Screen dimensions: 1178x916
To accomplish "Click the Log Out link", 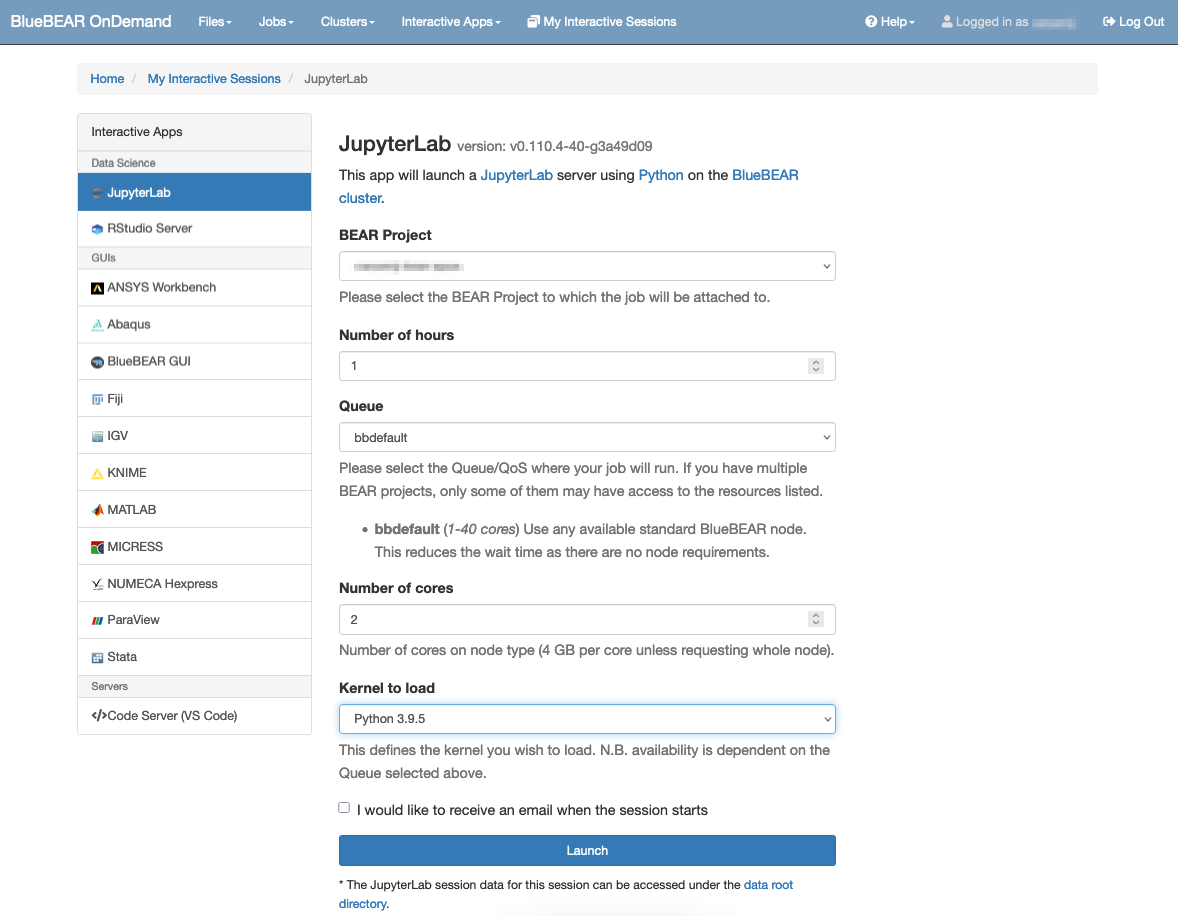I will point(1133,22).
